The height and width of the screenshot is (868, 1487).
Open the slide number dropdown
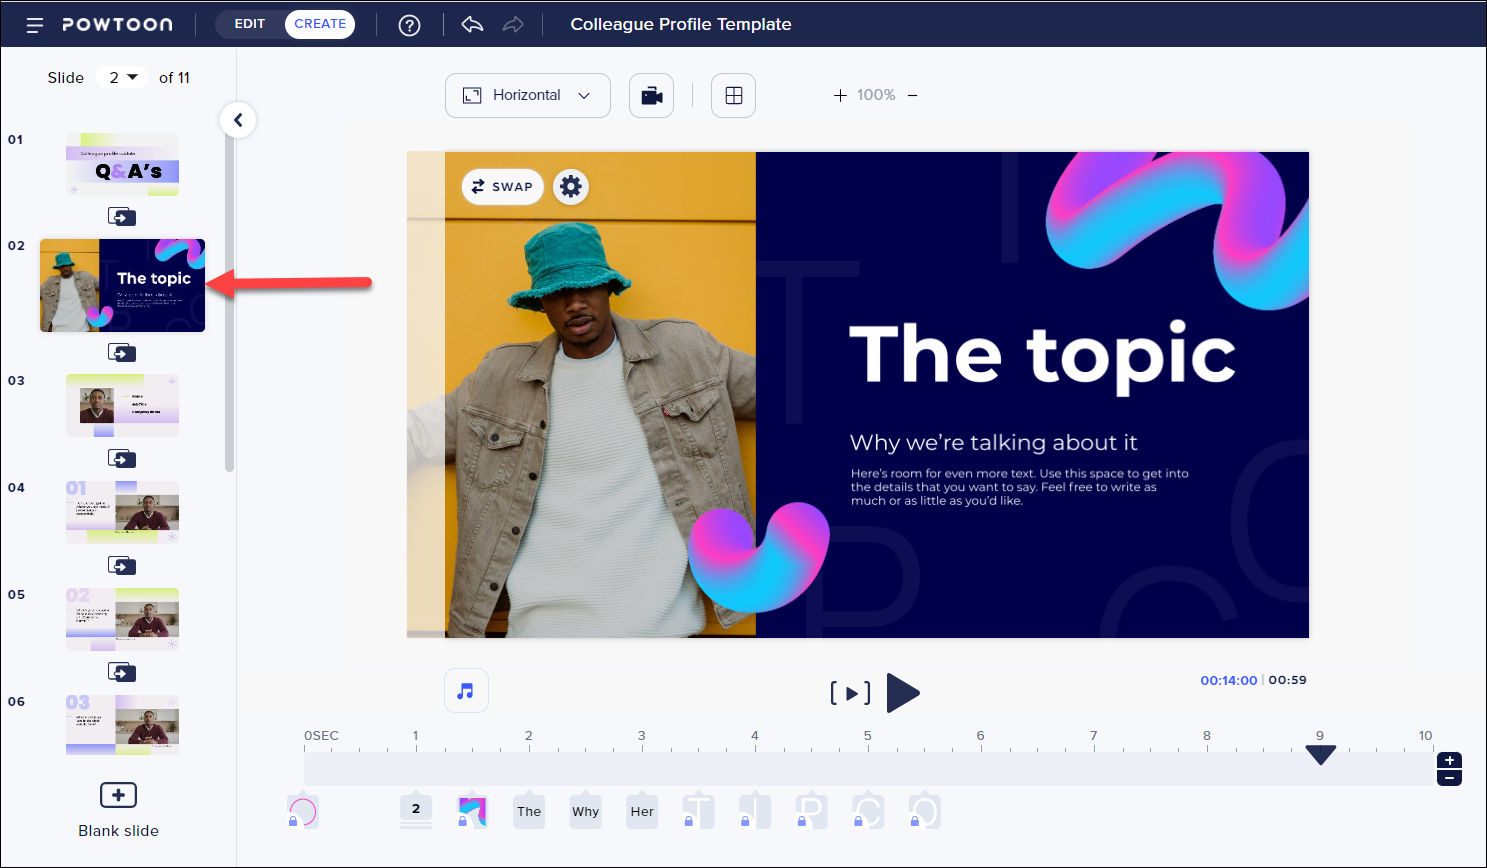122,78
